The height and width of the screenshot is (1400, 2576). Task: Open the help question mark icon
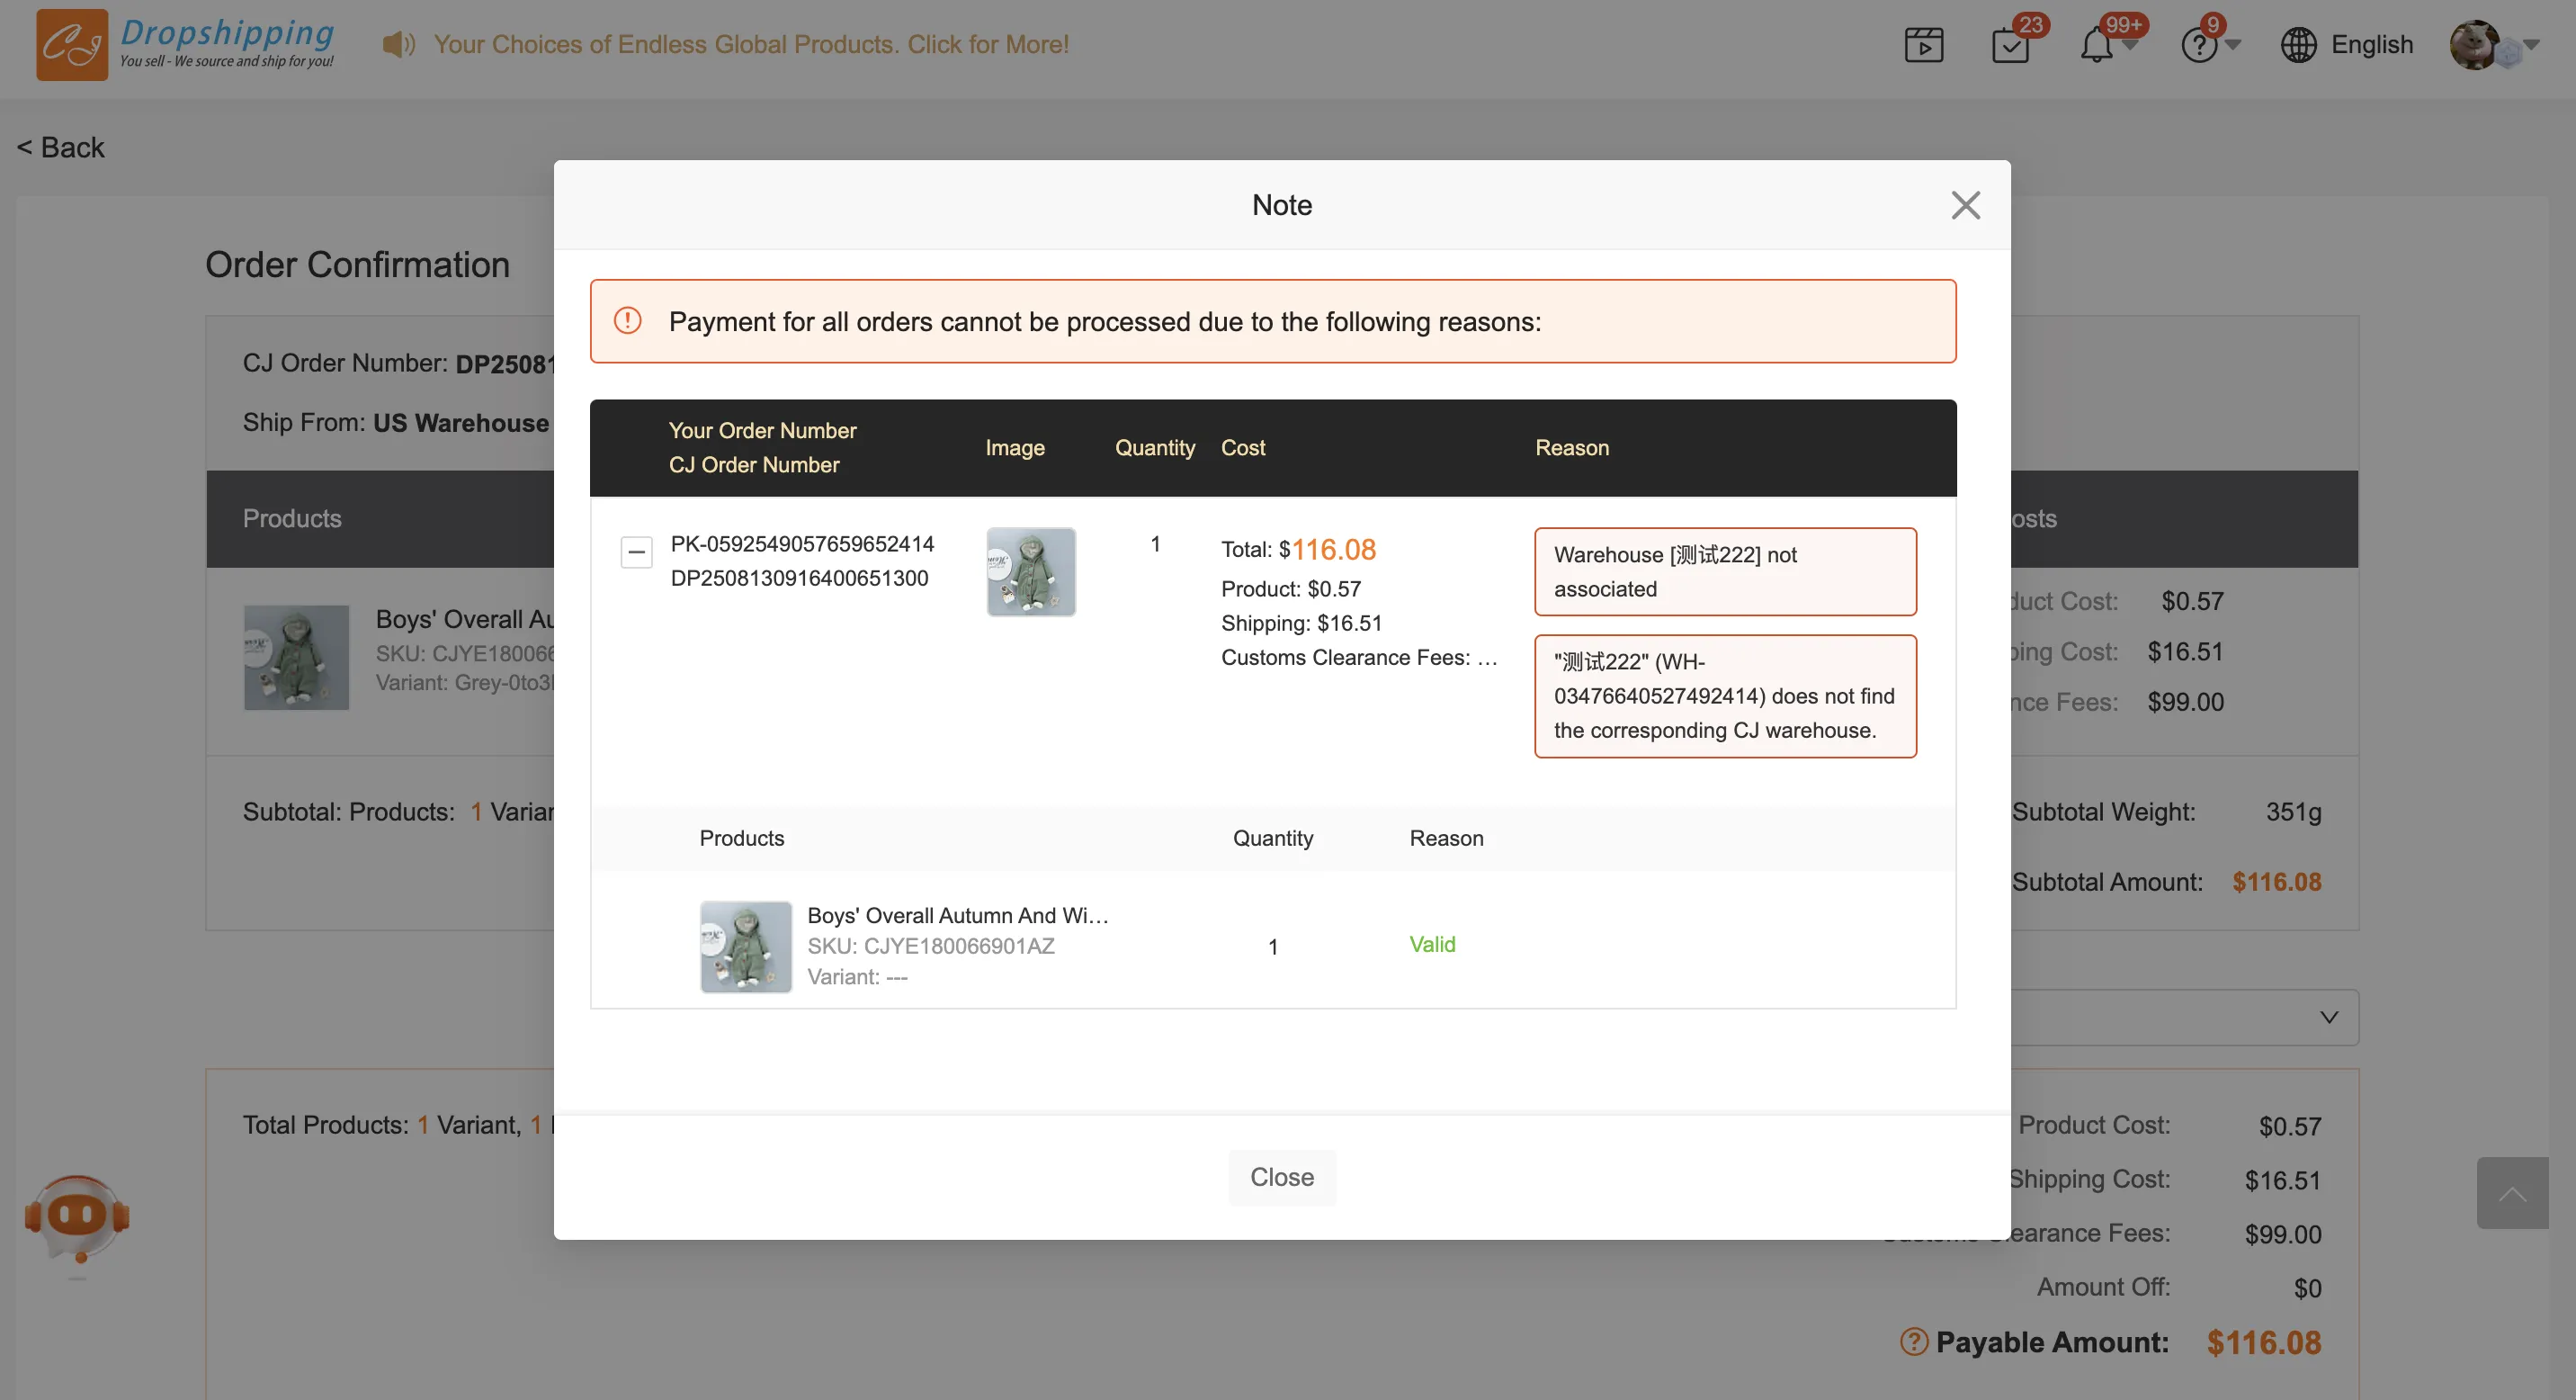click(2199, 45)
